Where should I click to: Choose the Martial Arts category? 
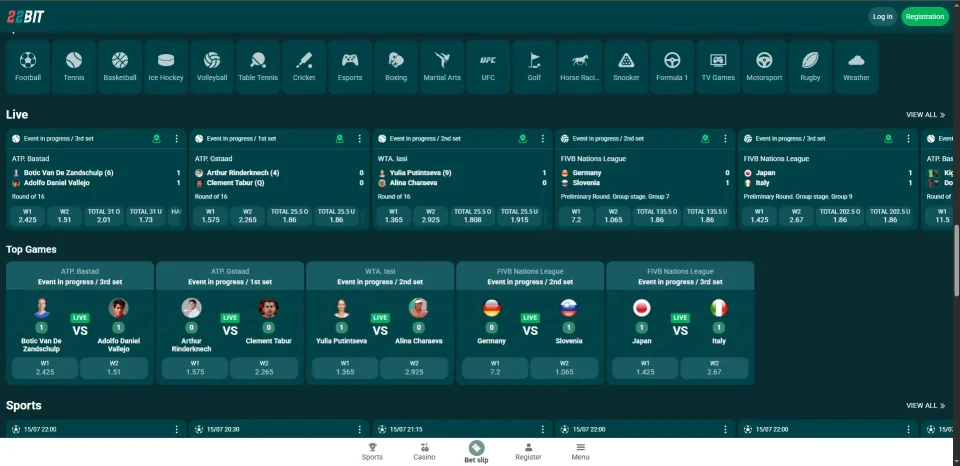442,67
